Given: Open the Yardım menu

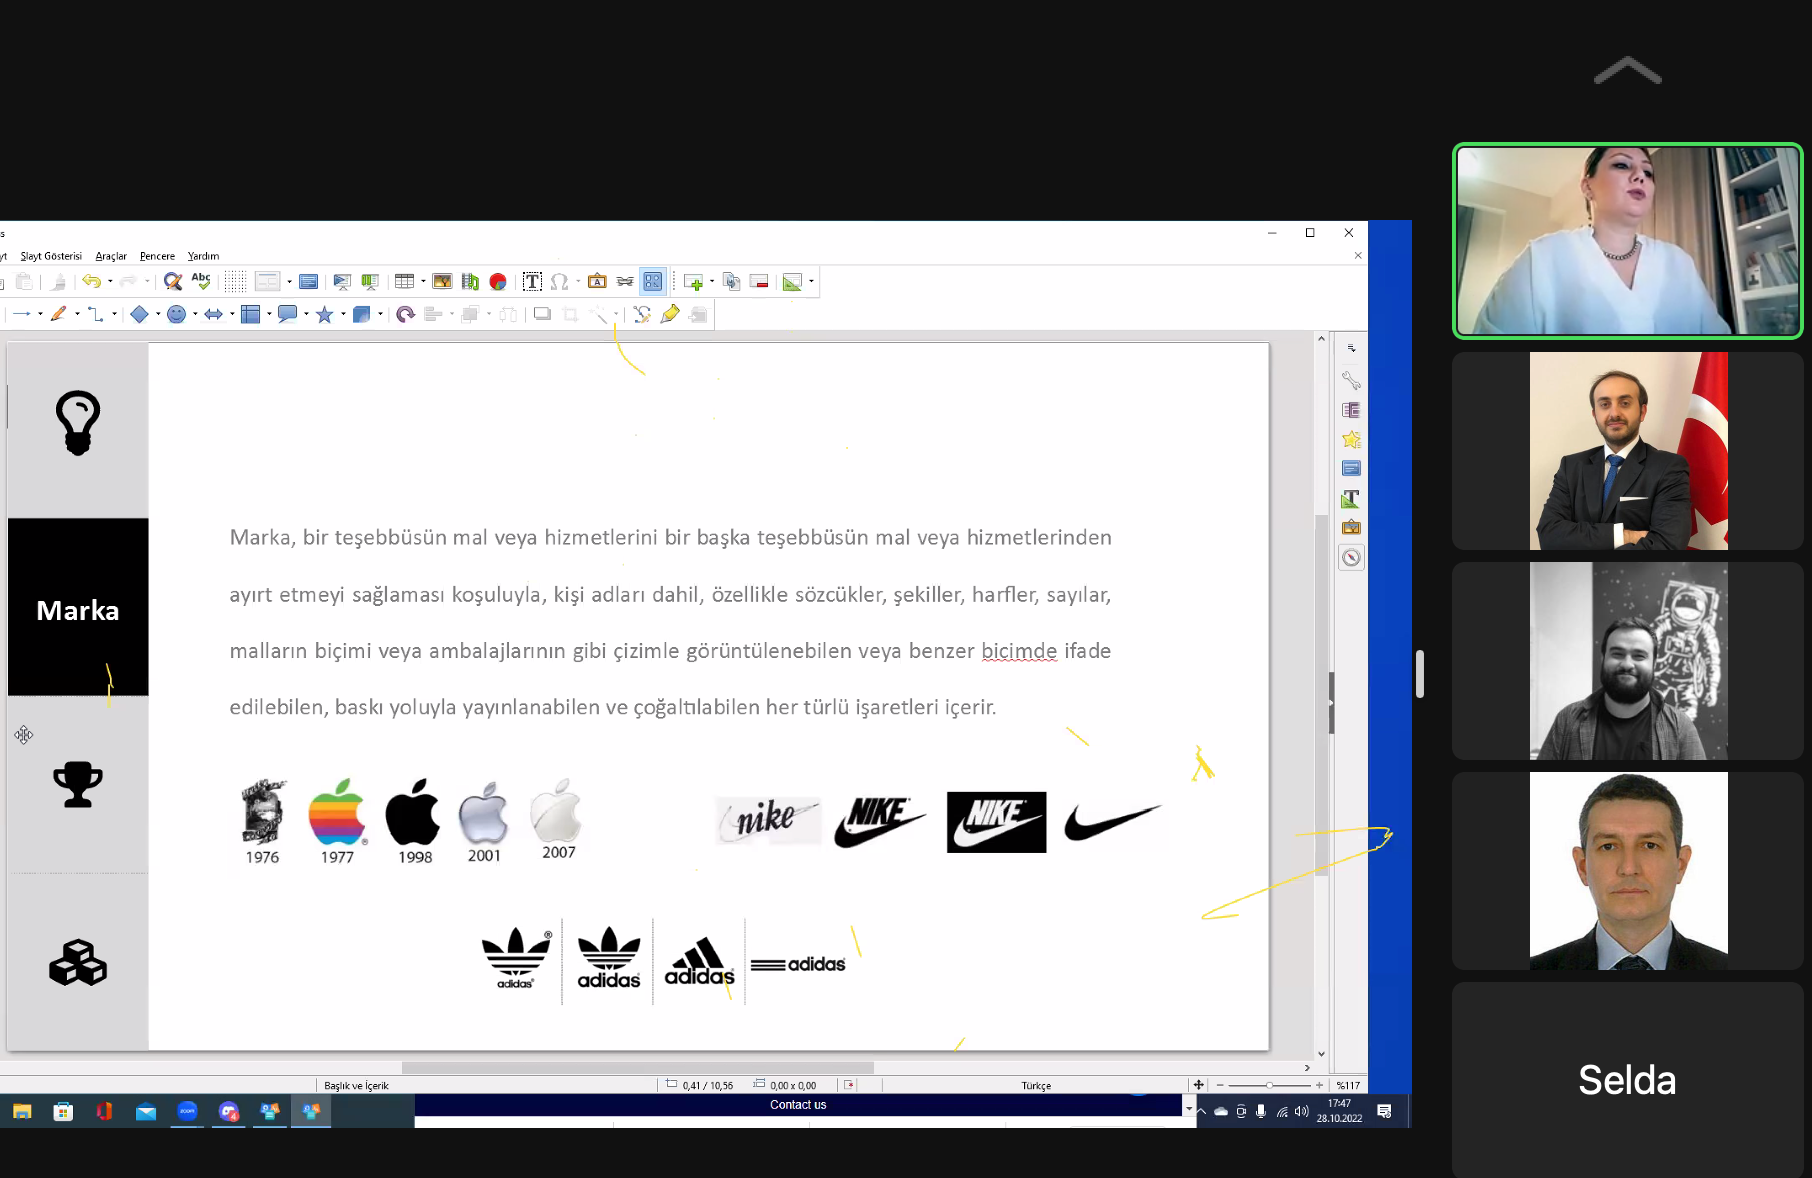Looking at the screenshot, I should (x=203, y=256).
